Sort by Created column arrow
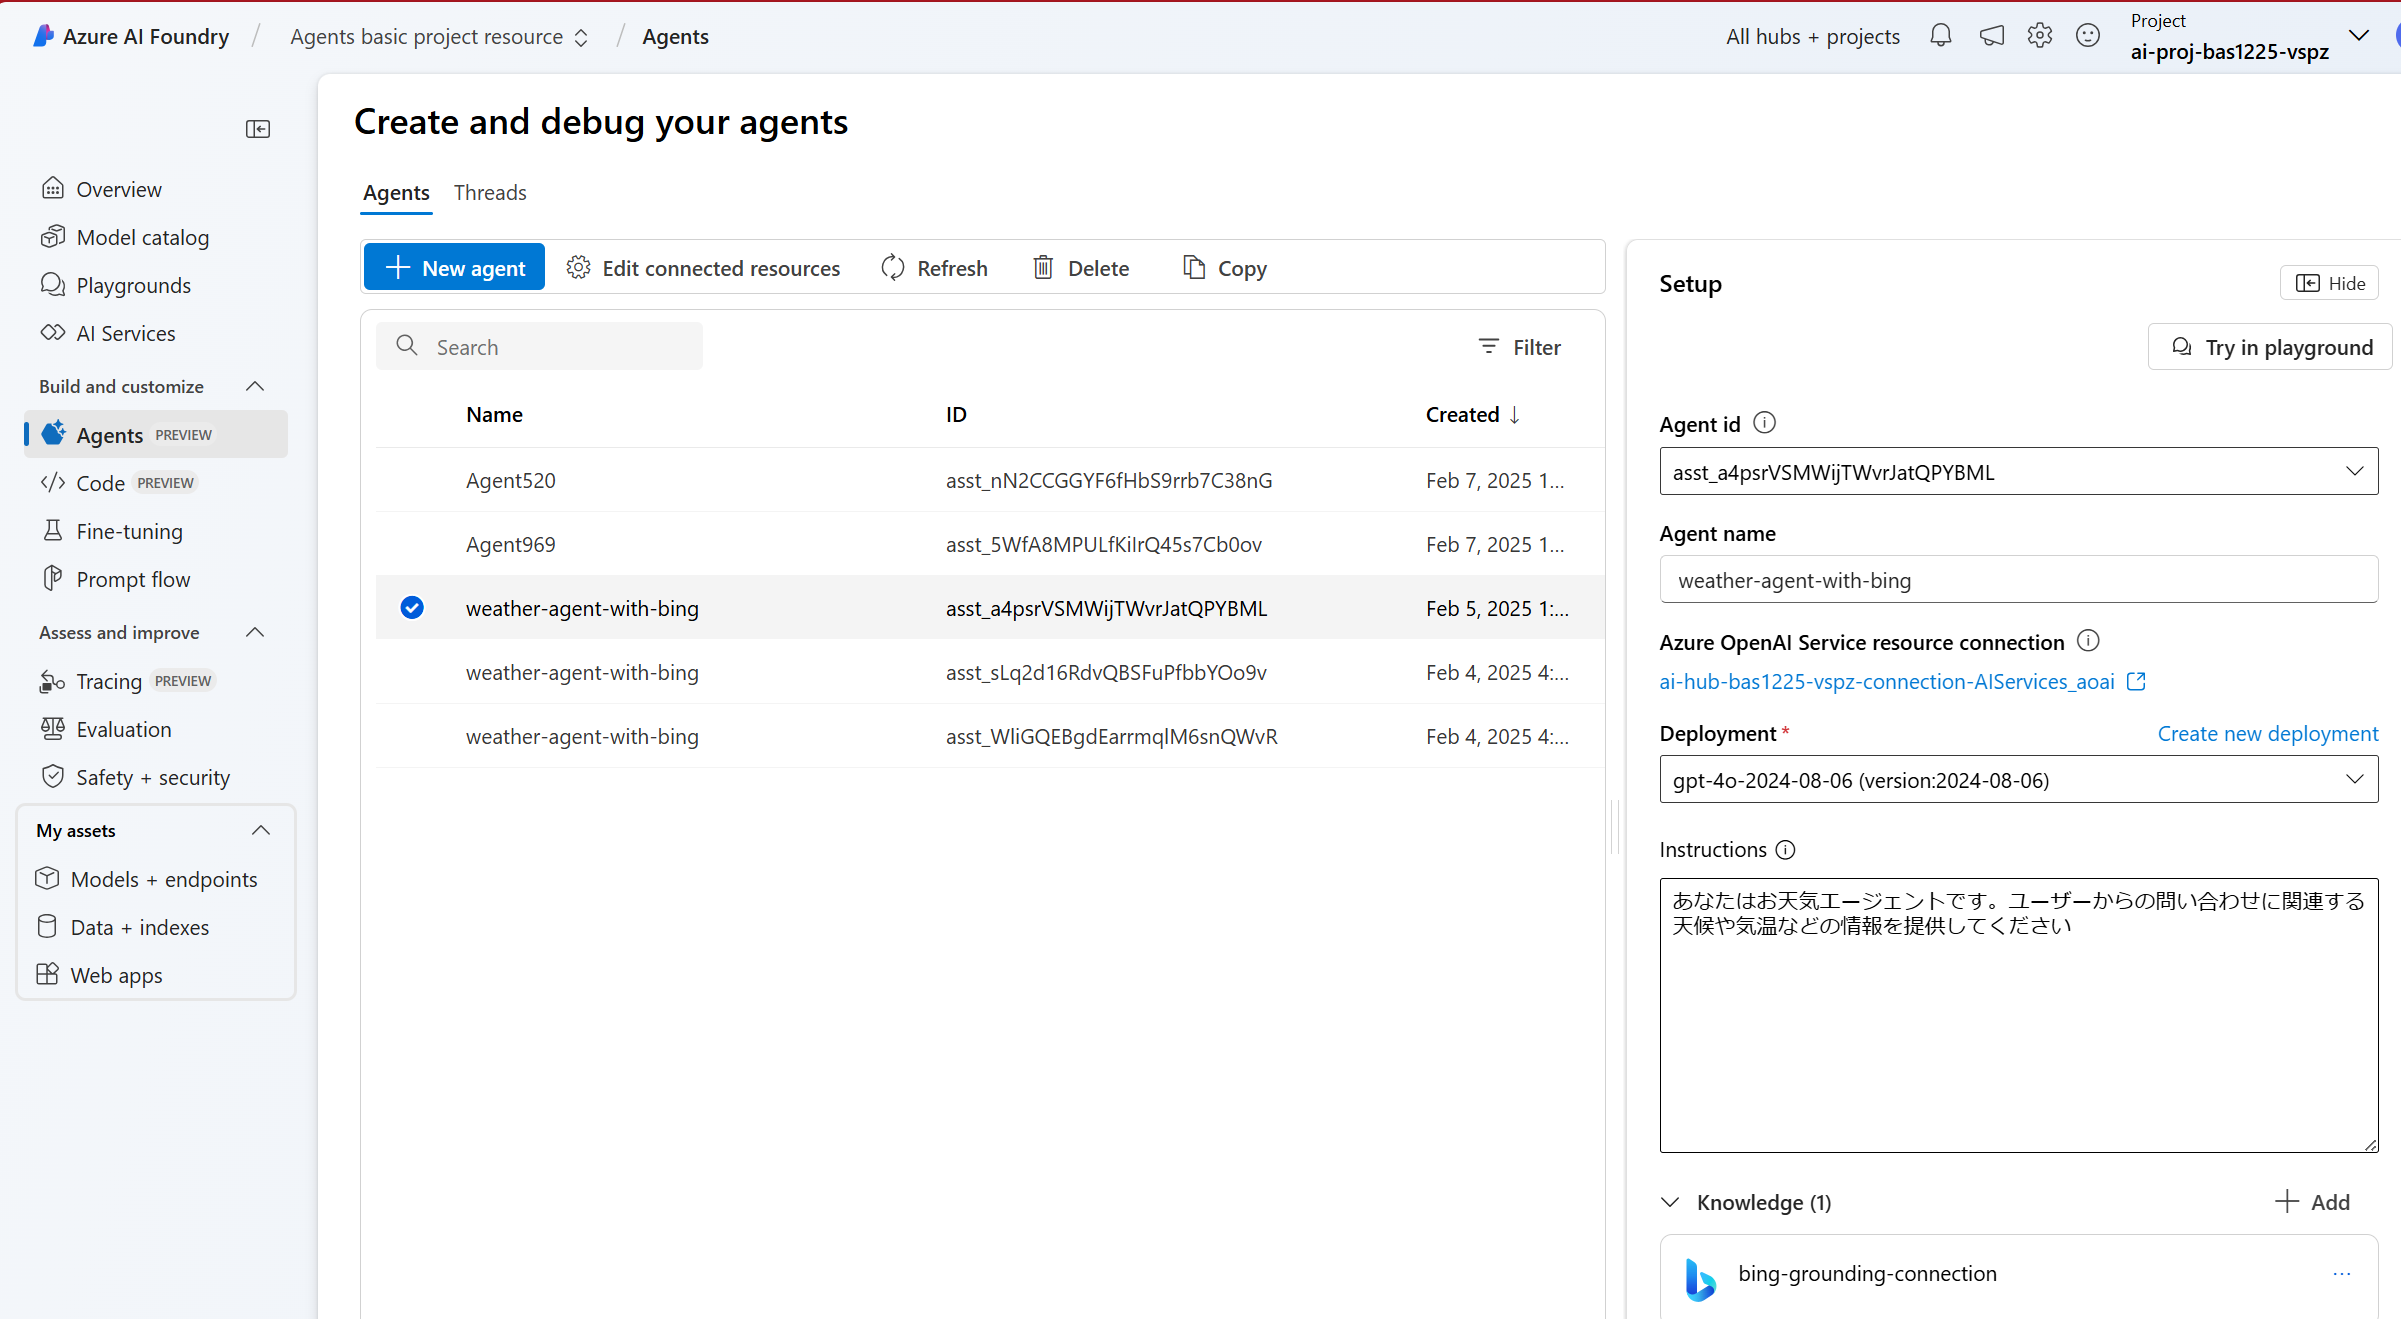 1515,414
